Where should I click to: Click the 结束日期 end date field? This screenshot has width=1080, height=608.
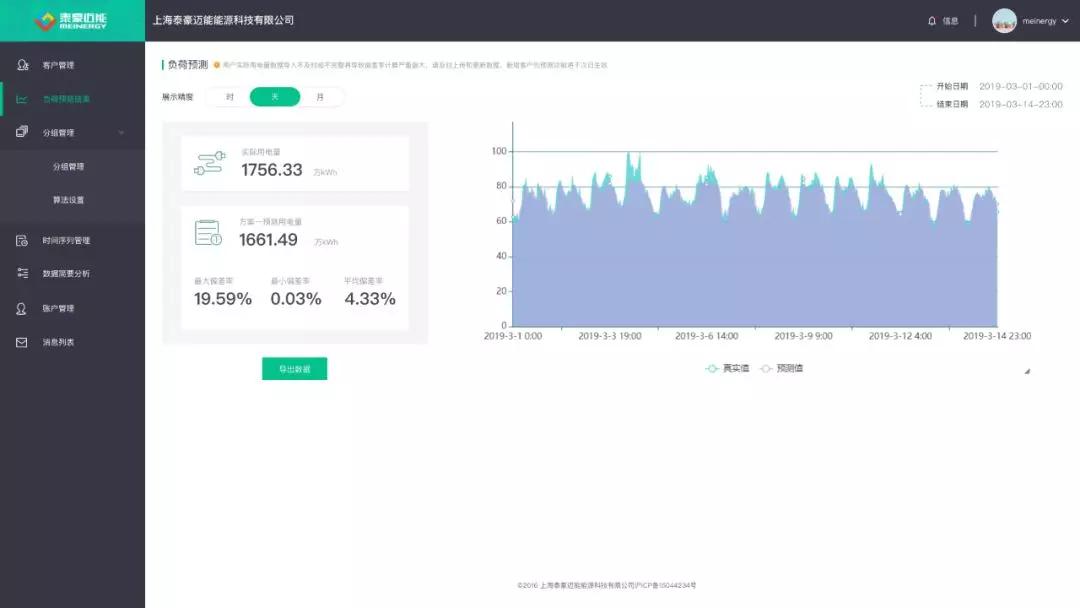click(1020, 104)
